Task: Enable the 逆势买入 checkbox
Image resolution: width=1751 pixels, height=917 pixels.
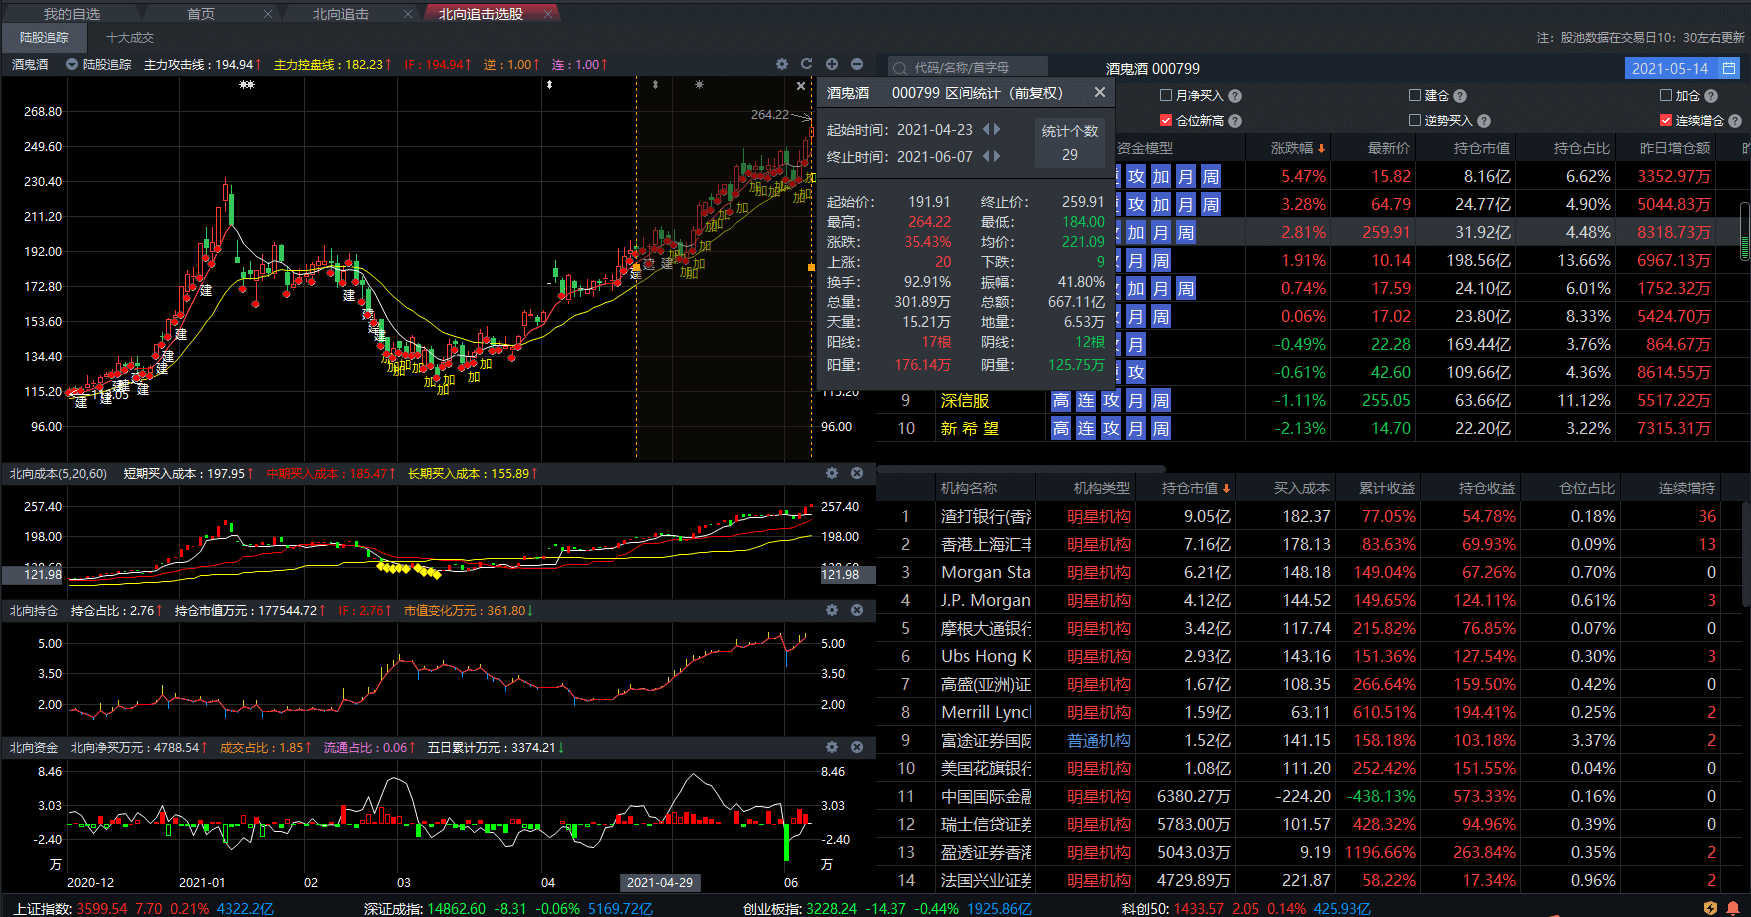Action: click(x=1415, y=120)
